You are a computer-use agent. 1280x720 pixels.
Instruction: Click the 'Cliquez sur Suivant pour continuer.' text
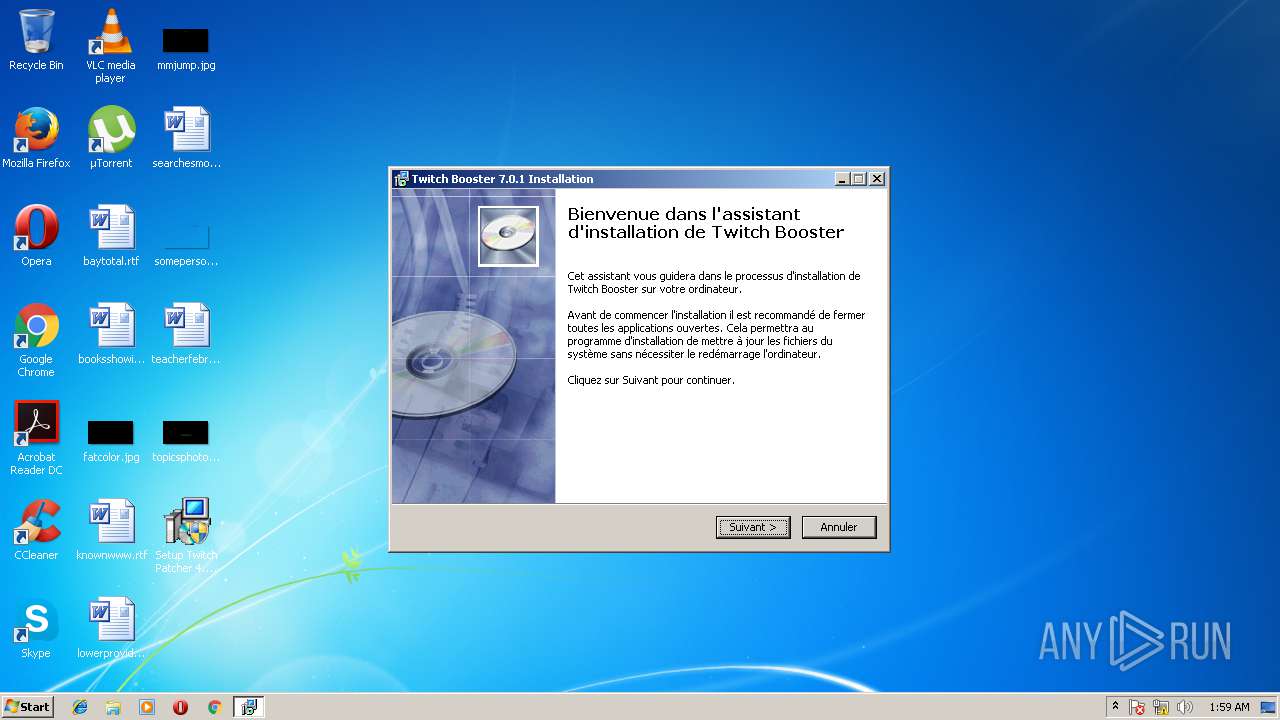pos(651,380)
